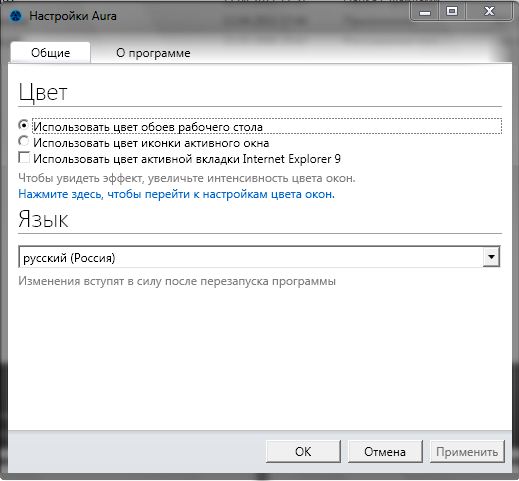The image size is (519, 481).
Task: Confirm settings with the OK button
Action: [303, 452]
